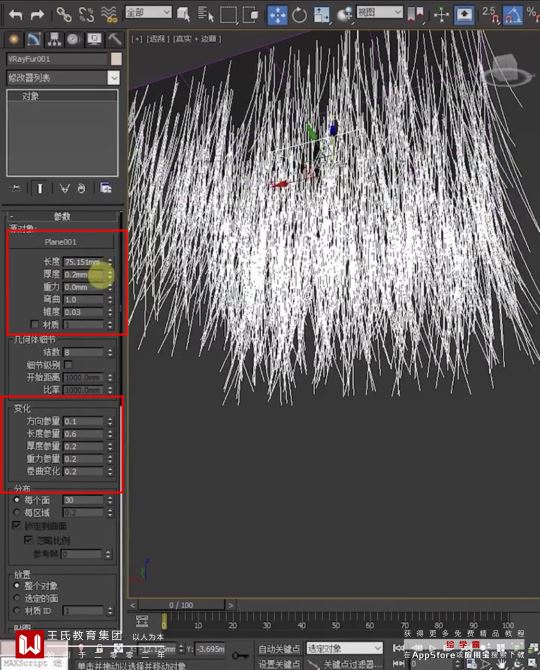
Task: Click the Select and Place tool icon
Action: [x=344, y=15]
